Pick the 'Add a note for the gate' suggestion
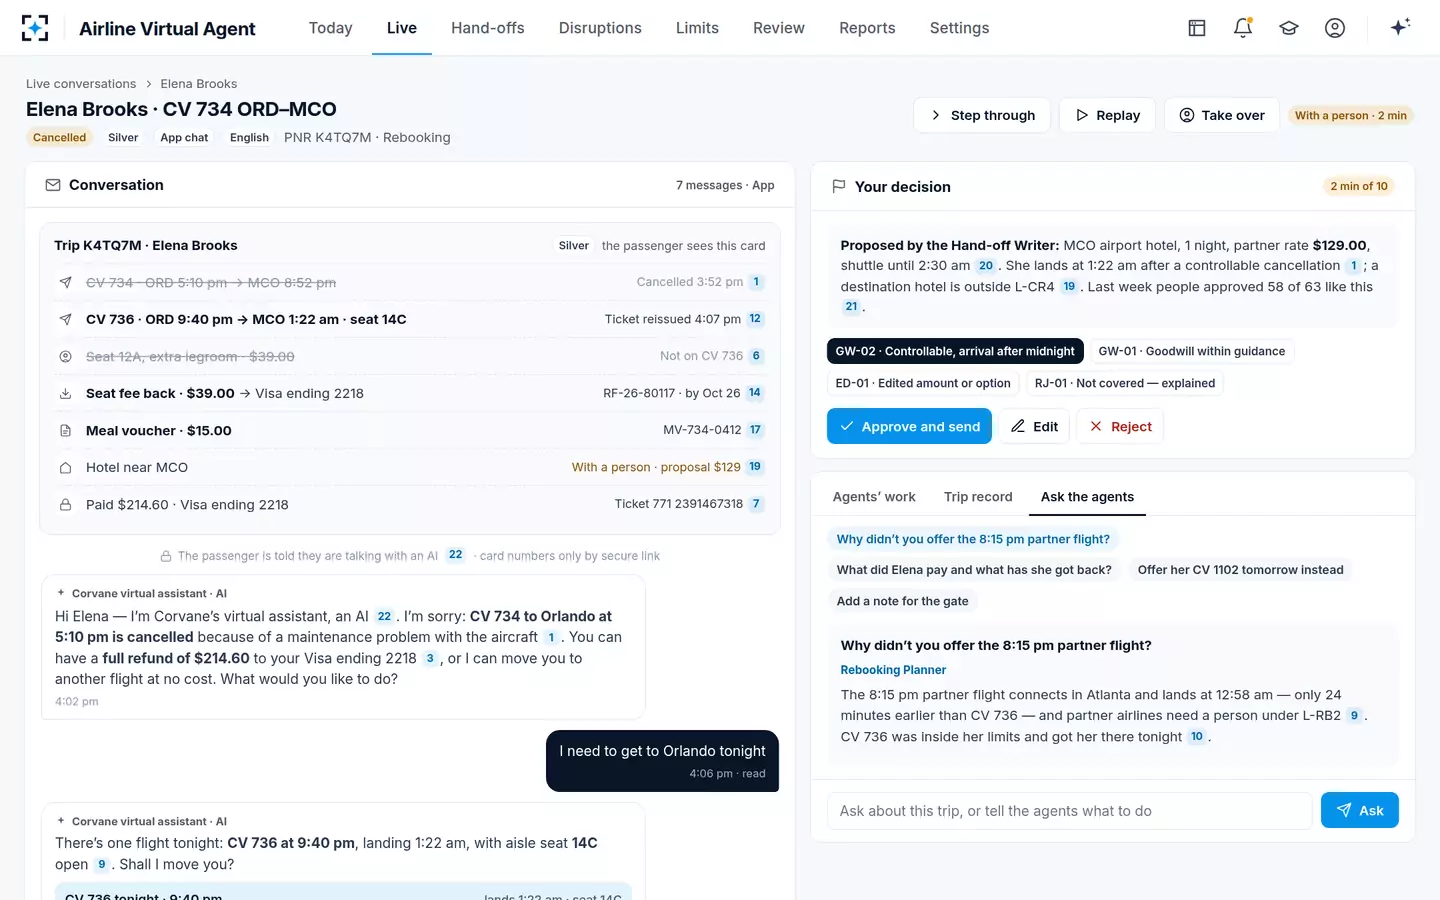 [902, 601]
